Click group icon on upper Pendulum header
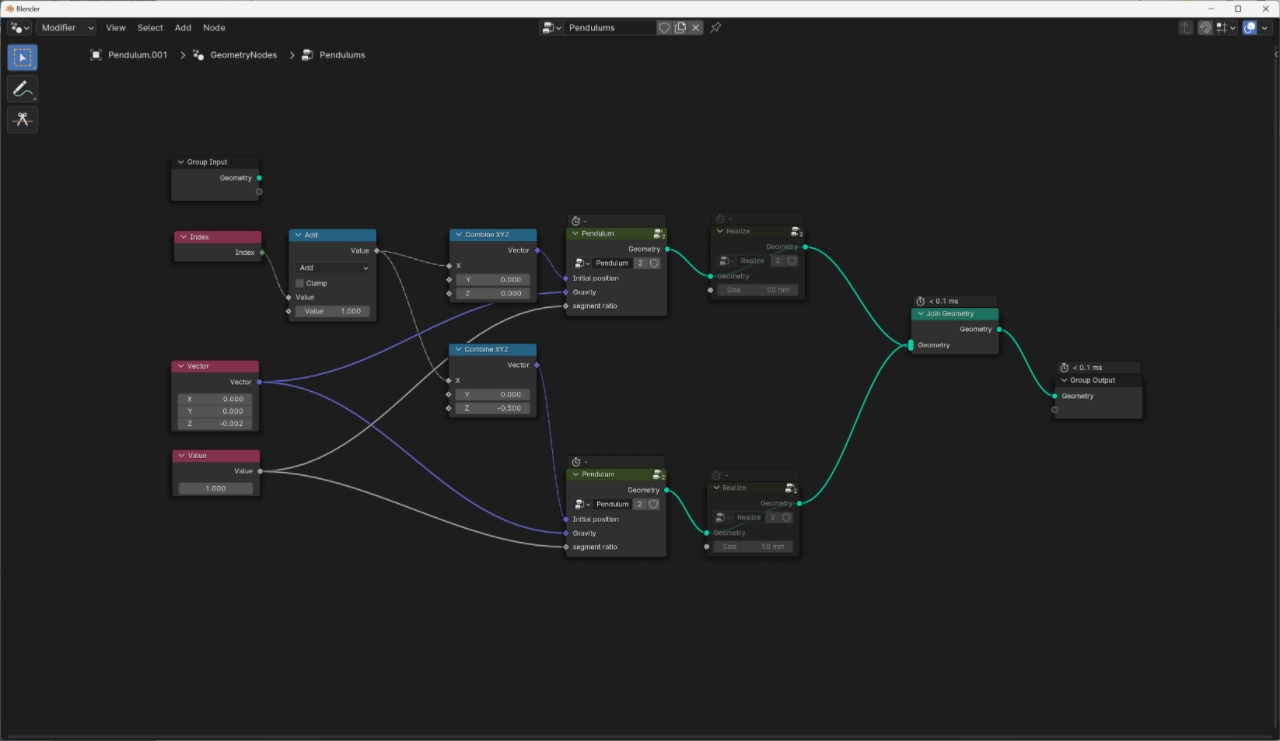Image resolution: width=1280 pixels, height=741 pixels. (659, 234)
